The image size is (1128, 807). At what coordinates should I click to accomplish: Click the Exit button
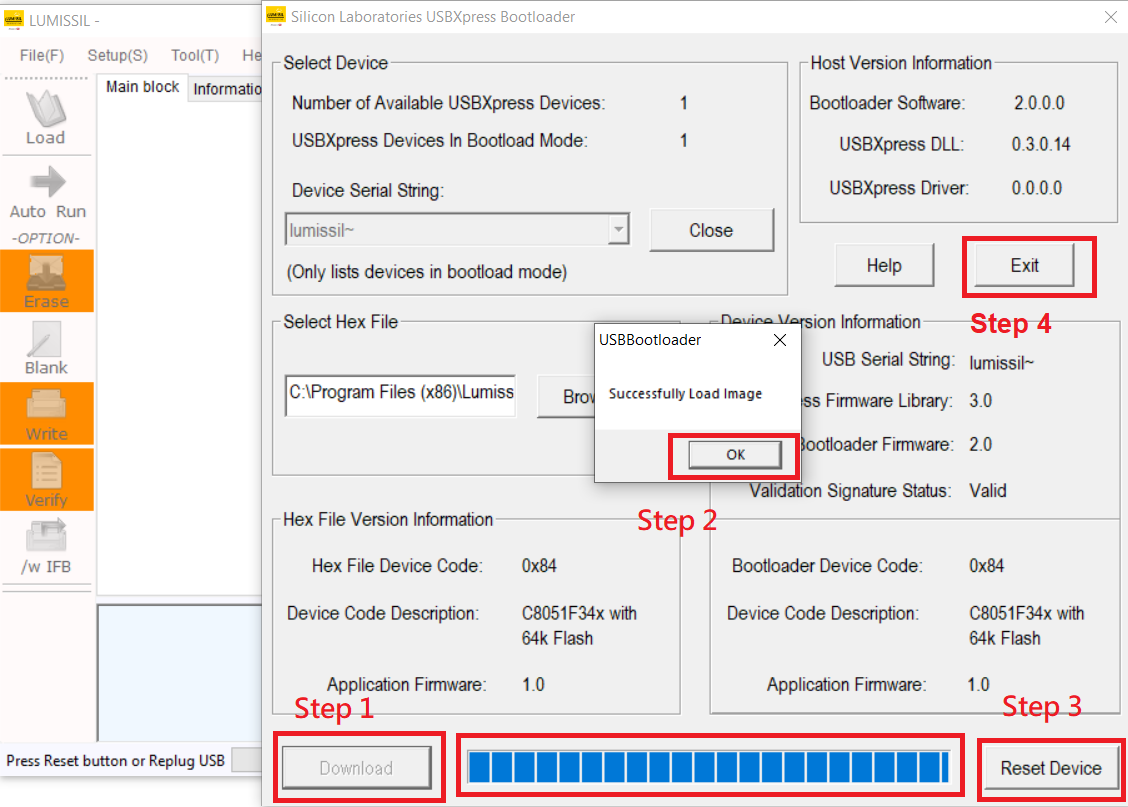point(1024,266)
